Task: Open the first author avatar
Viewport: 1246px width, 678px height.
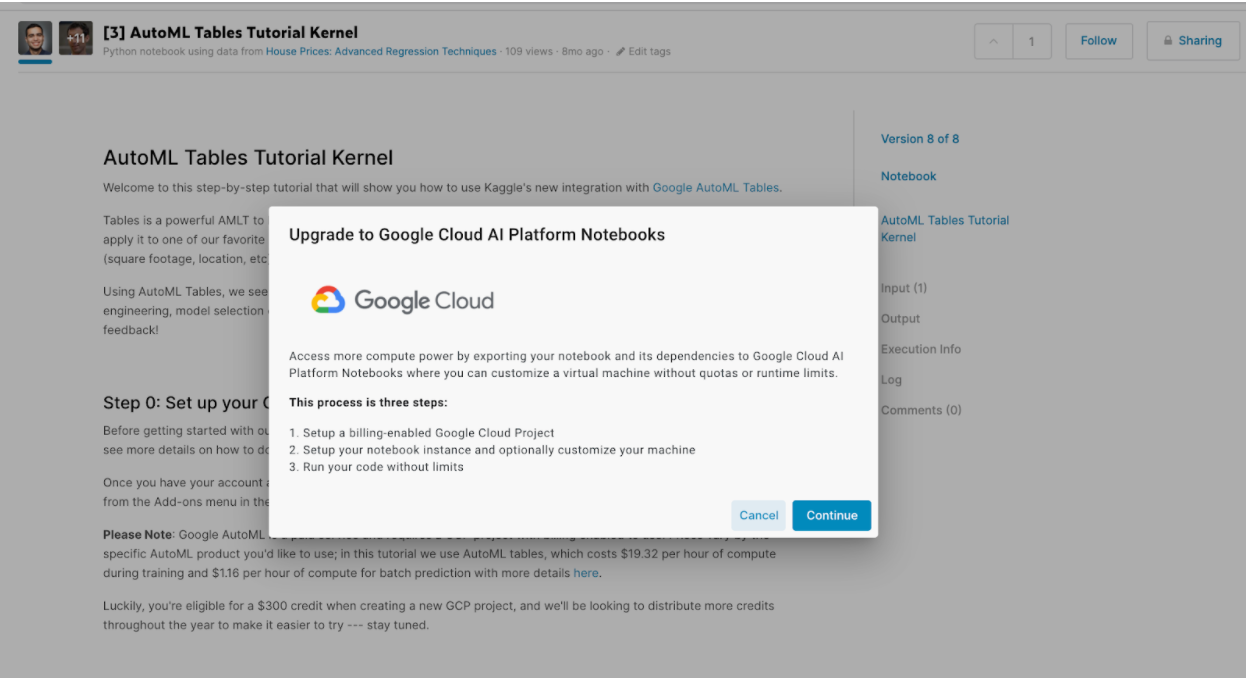Action: click(35, 38)
